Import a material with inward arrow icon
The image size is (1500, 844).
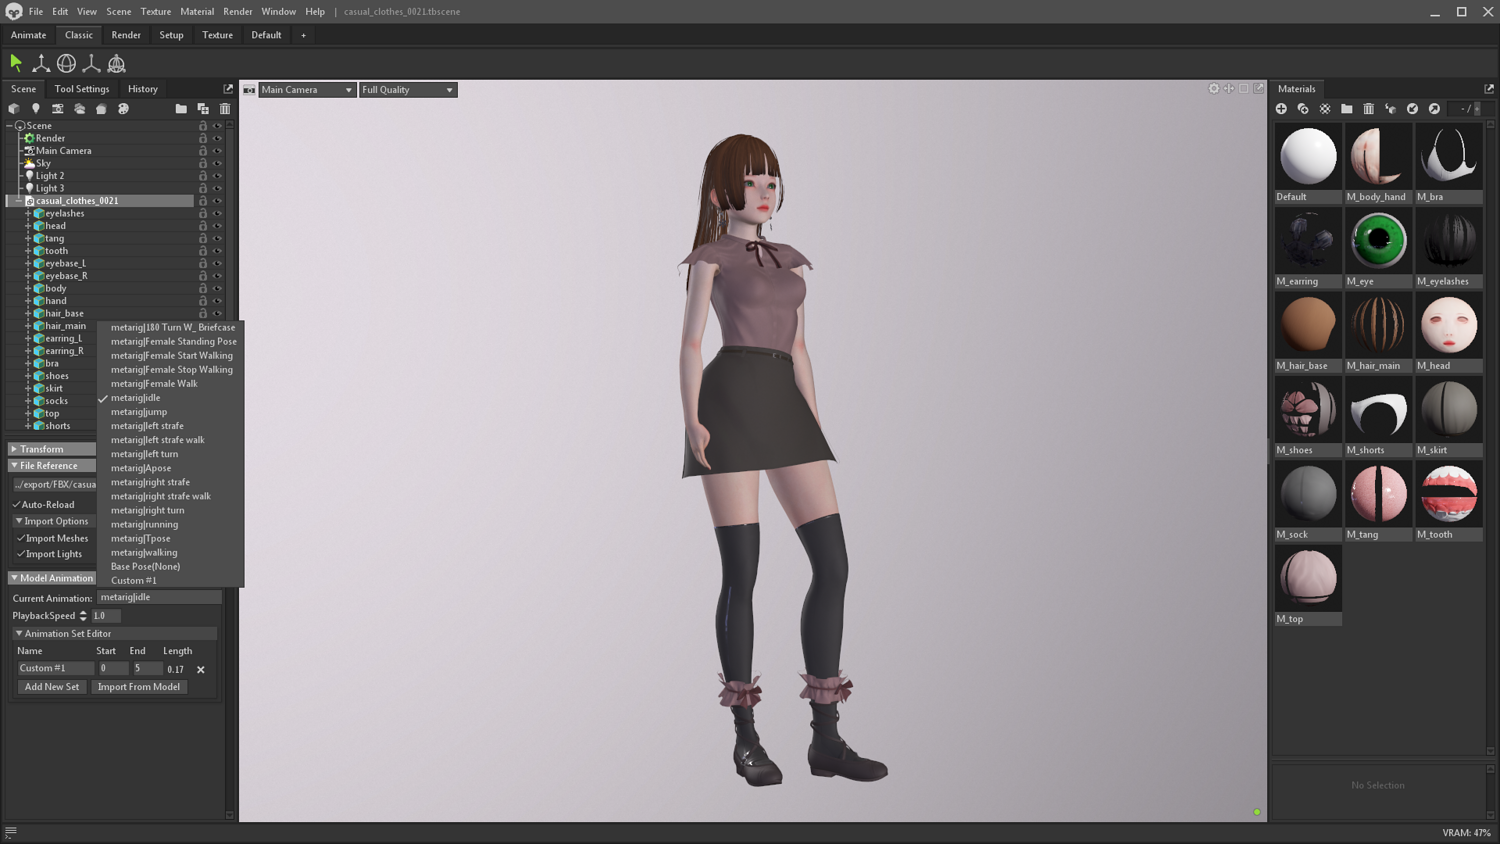1413,109
